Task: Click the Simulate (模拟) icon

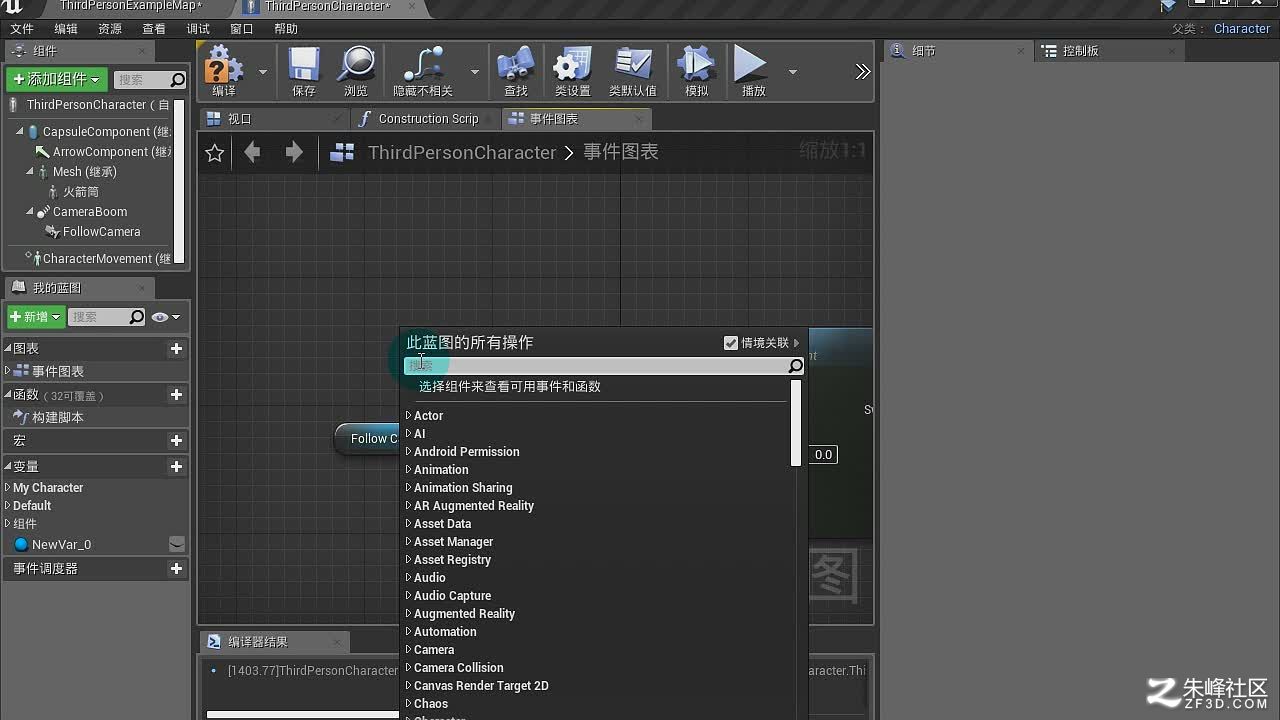Action: tap(696, 65)
